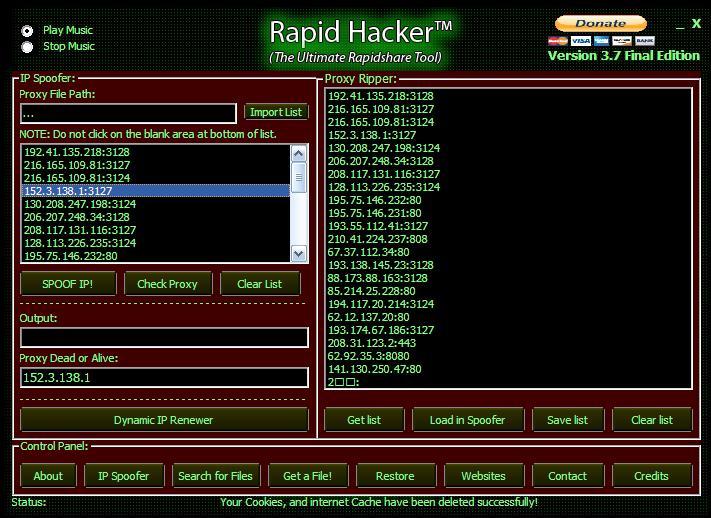The image size is (711, 518).
Task: Click 193.174.67.186:3127 in the Proxy Ripper list
Action: [380, 330]
